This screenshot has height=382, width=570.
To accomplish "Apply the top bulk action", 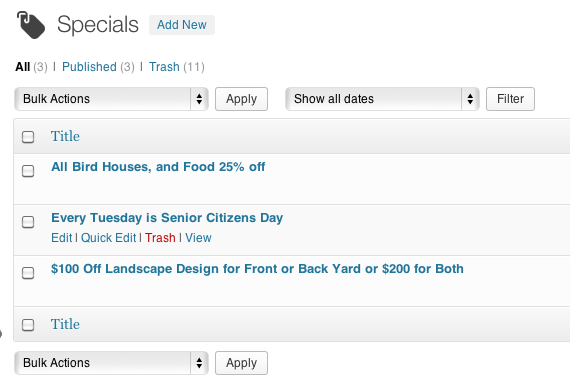I will point(241,99).
